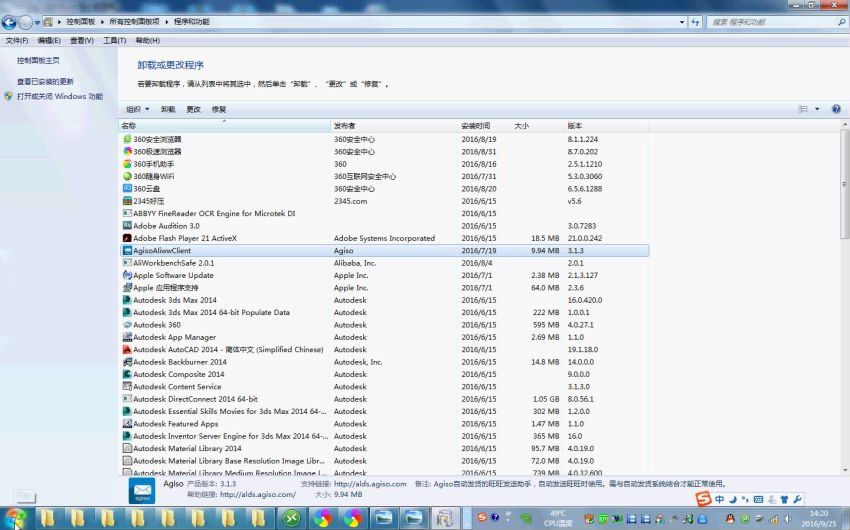Expand breadcrumb arrow after 控制面板
Viewport: 850px width, 530px height.
[x=102, y=22]
